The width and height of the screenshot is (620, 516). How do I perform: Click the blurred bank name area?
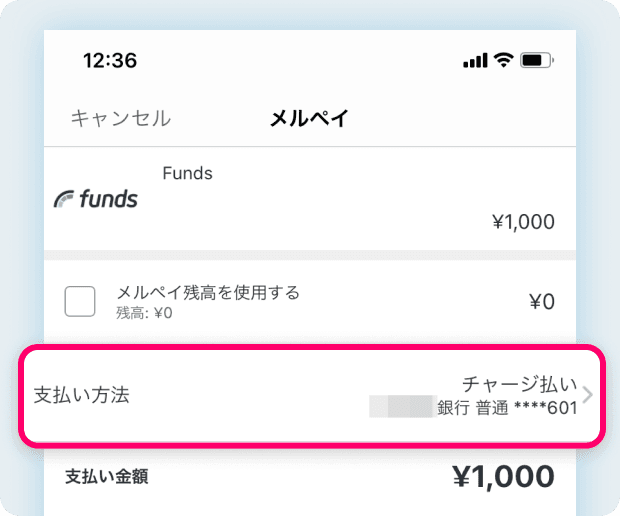coord(403,406)
